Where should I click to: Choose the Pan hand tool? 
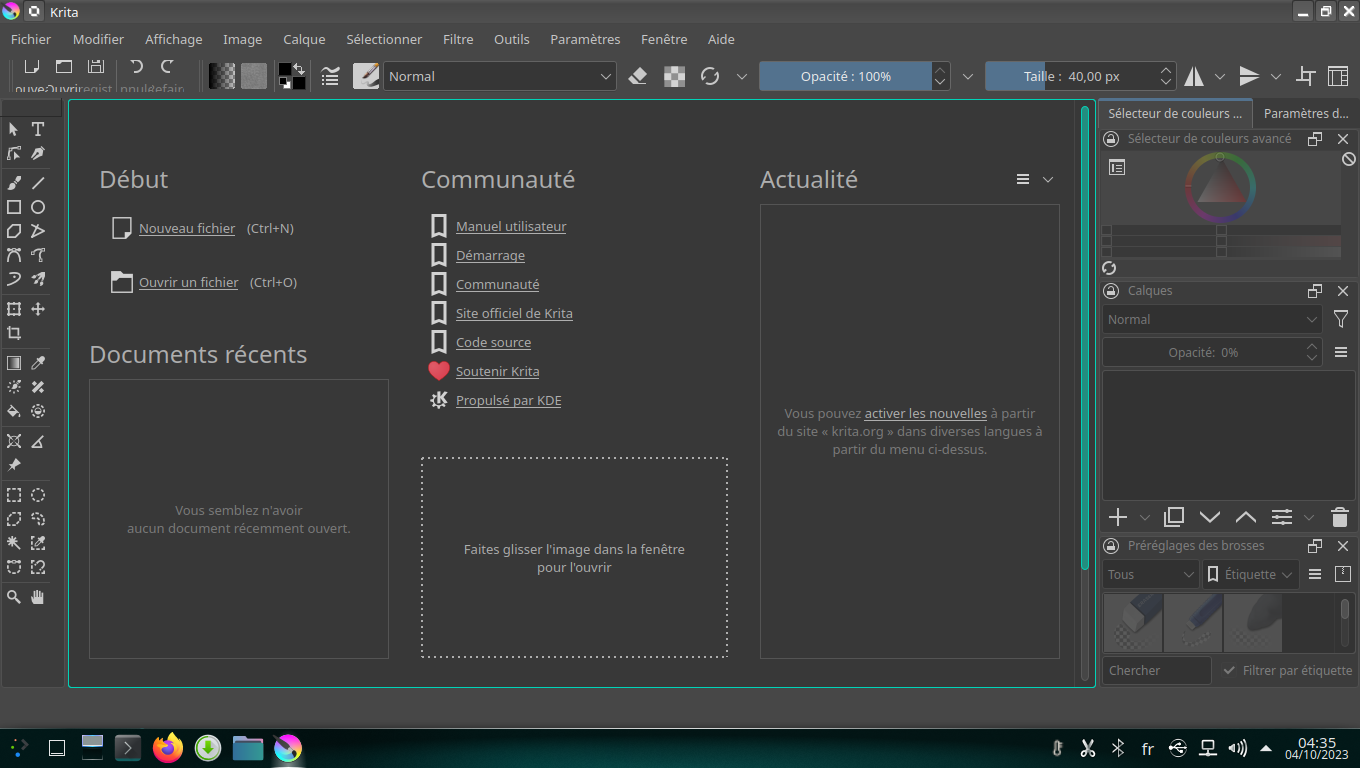pyautogui.click(x=38, y=597)
